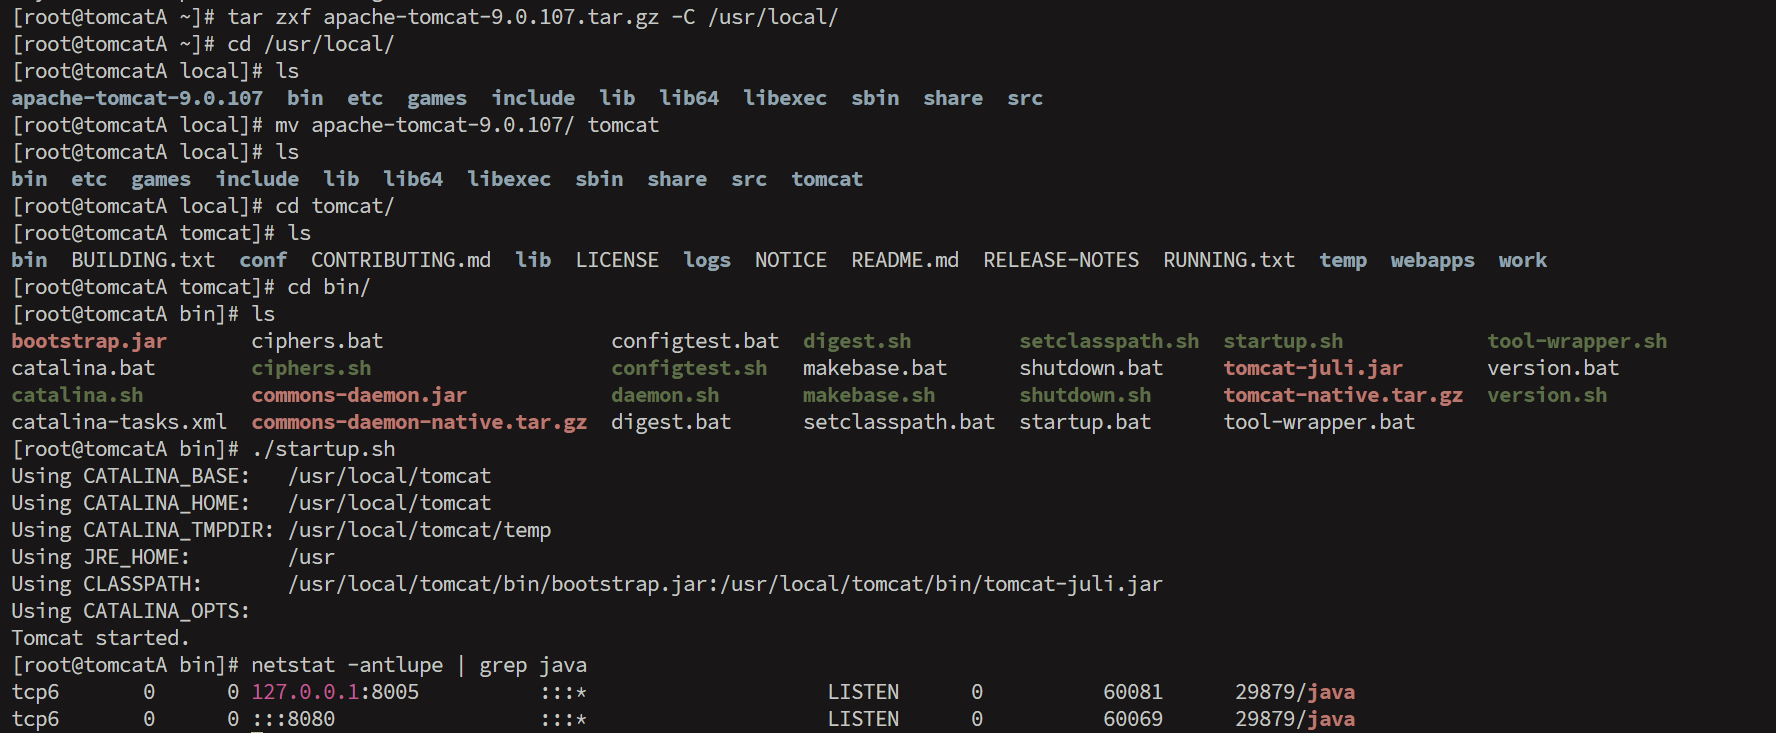The width and height of the screenshot is (1776, 733).
Task: Click tomcat-juli.jar in the ls output
Action: [x=1313, y=368]
